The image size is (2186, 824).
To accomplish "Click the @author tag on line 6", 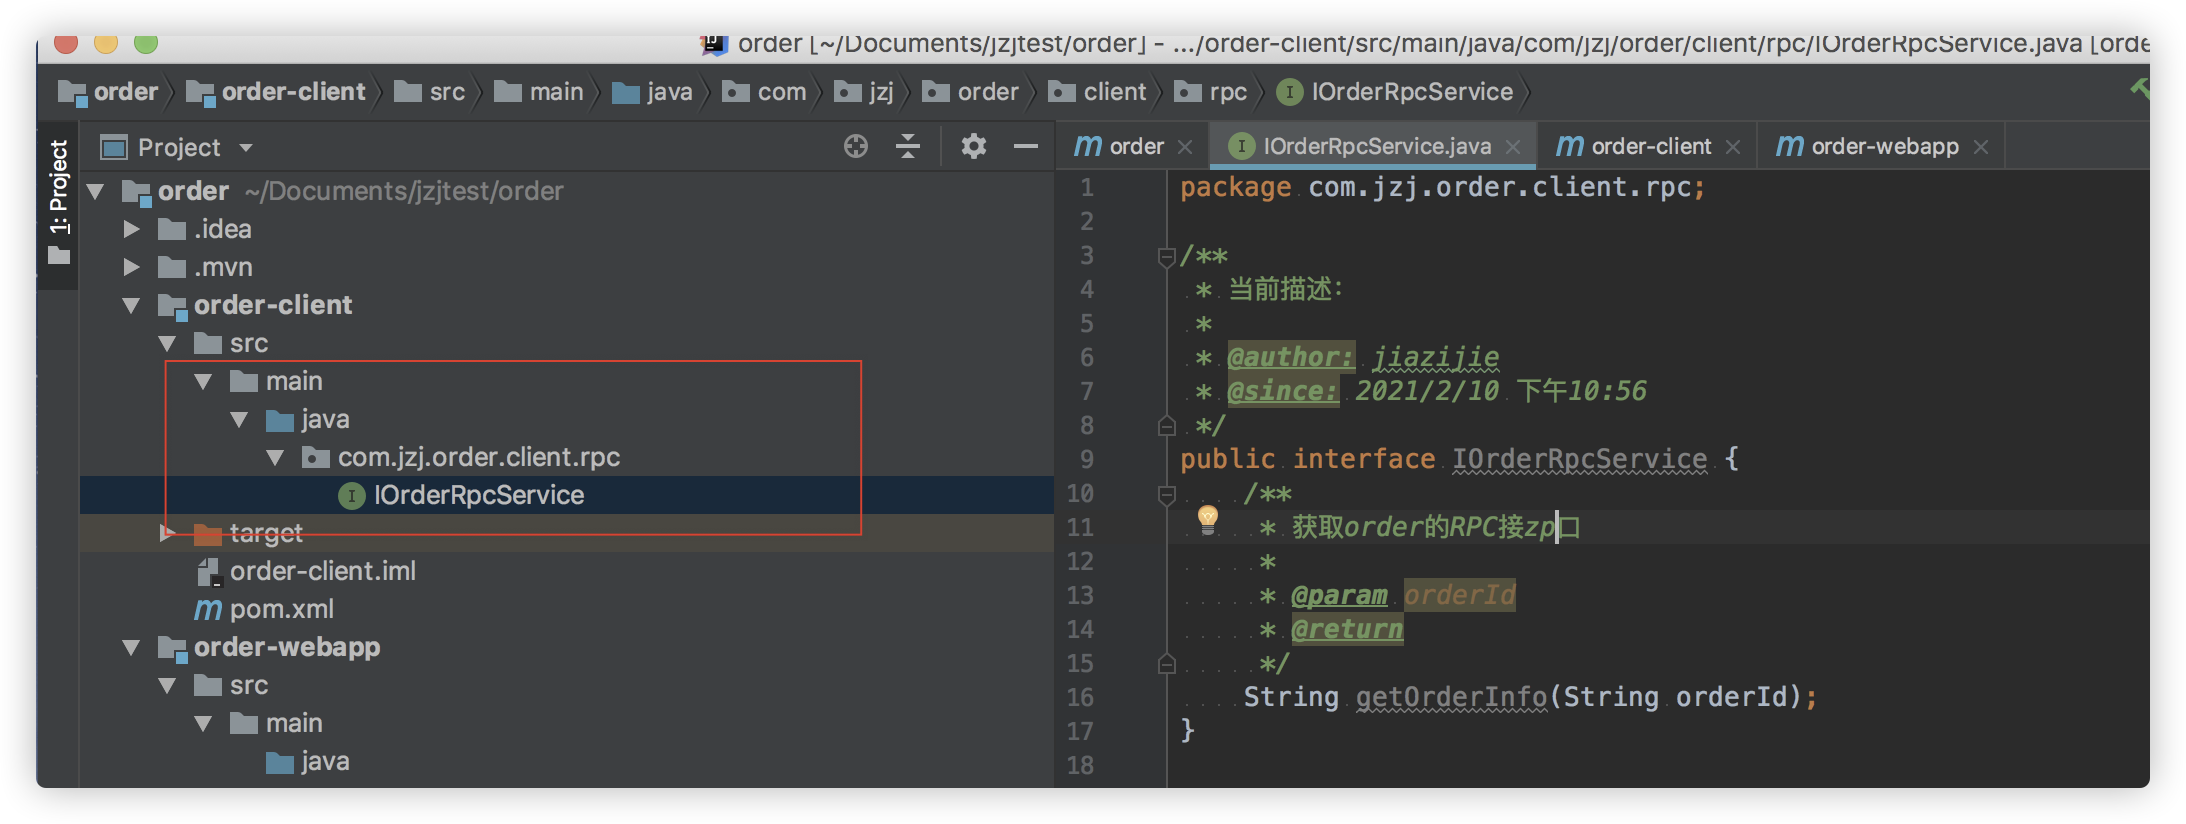I will click(1291, 358).
